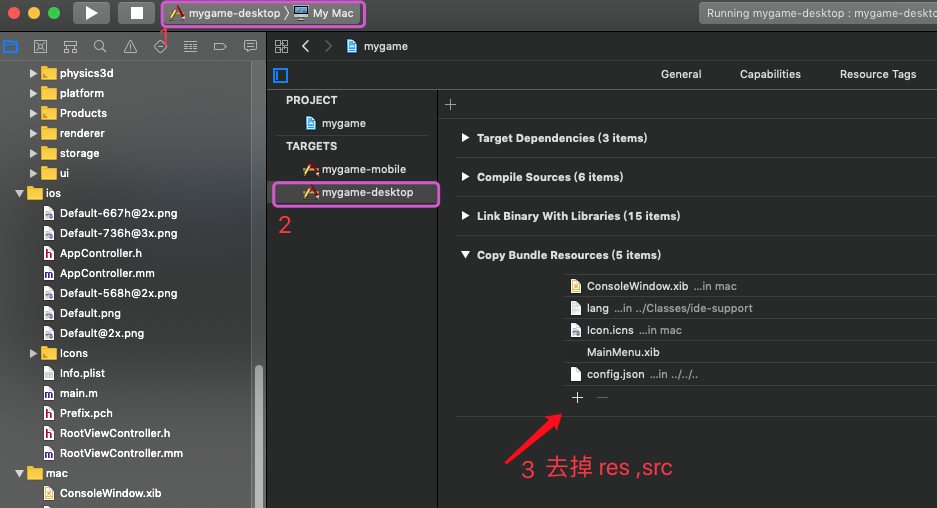Collapse the mac folder
The height and width of the screenshot is (508, 937).
(x=20, y=473)
